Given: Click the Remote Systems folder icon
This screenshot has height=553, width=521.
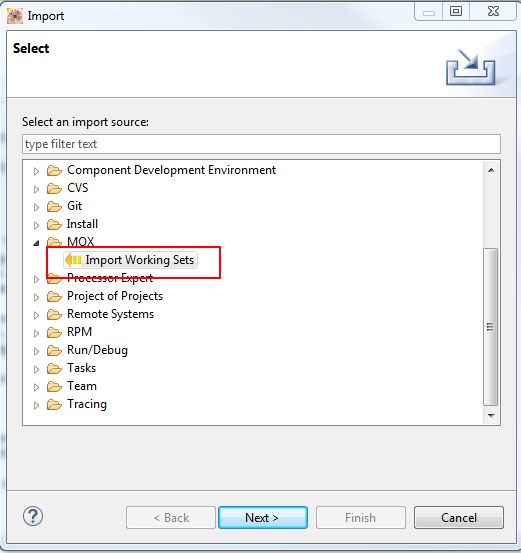Looking at the screenshot, I should pos(54,315).
